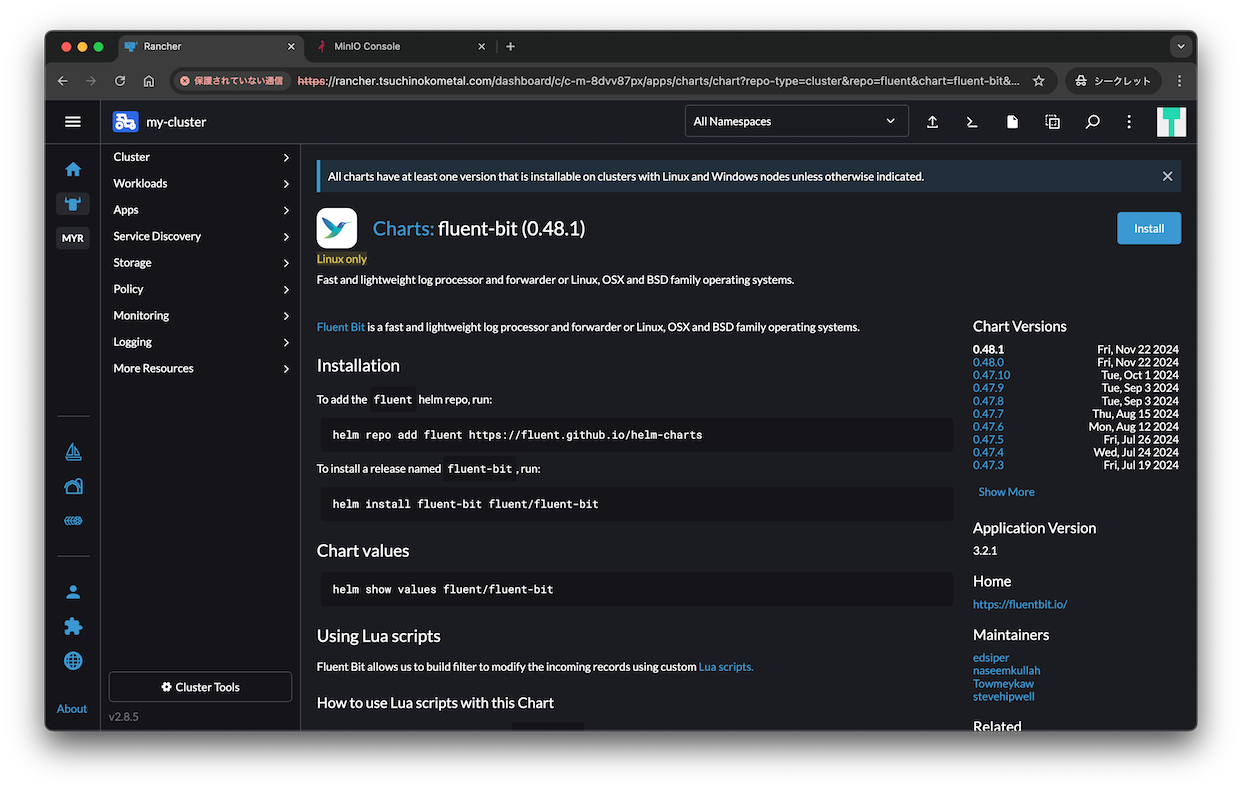
Task: Click the About link
Action: [72, 709]
